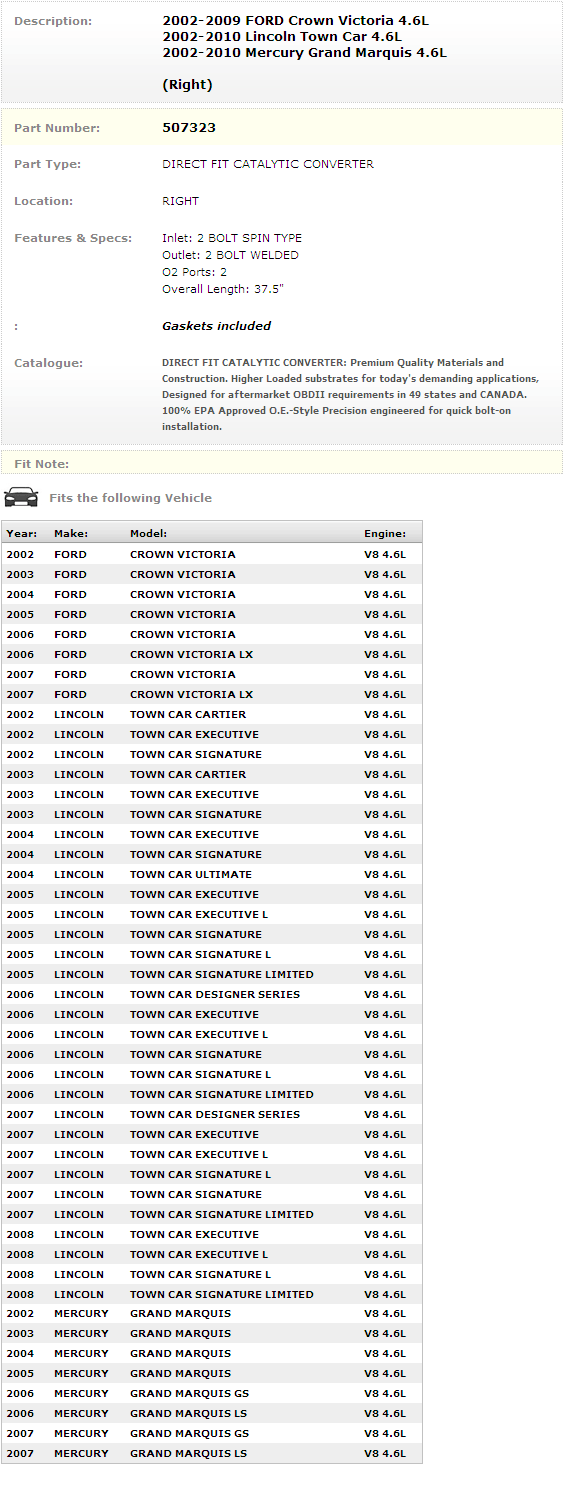Click the Catalogue label

click(48, 363)
